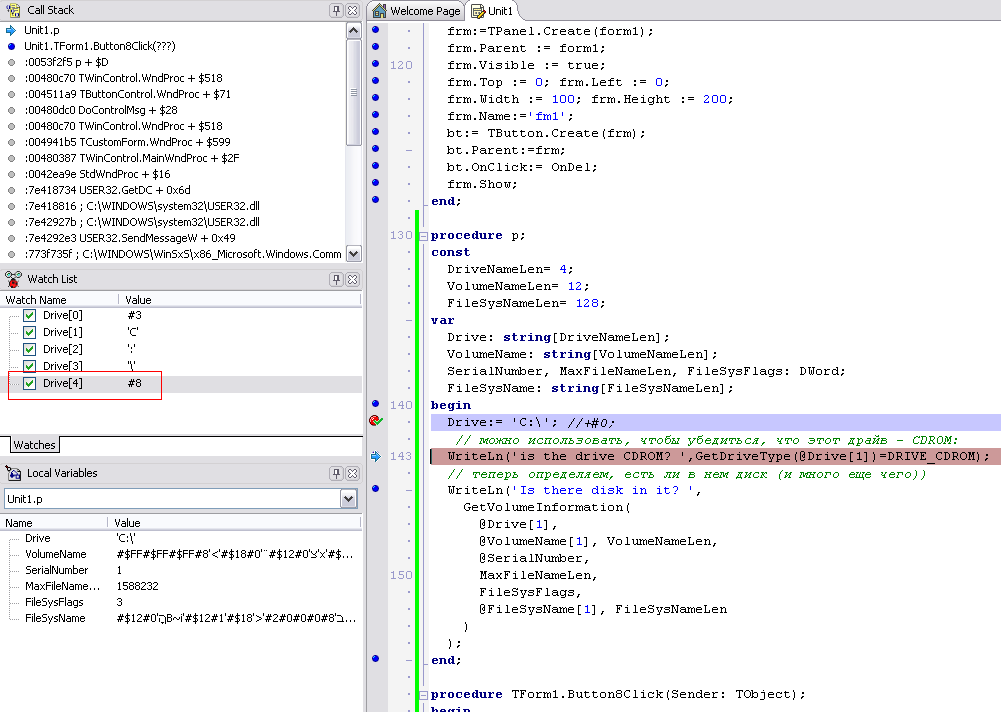Click the execution arrow at line 143
The image size is (1001, 712).
click(x=376, y=456)
